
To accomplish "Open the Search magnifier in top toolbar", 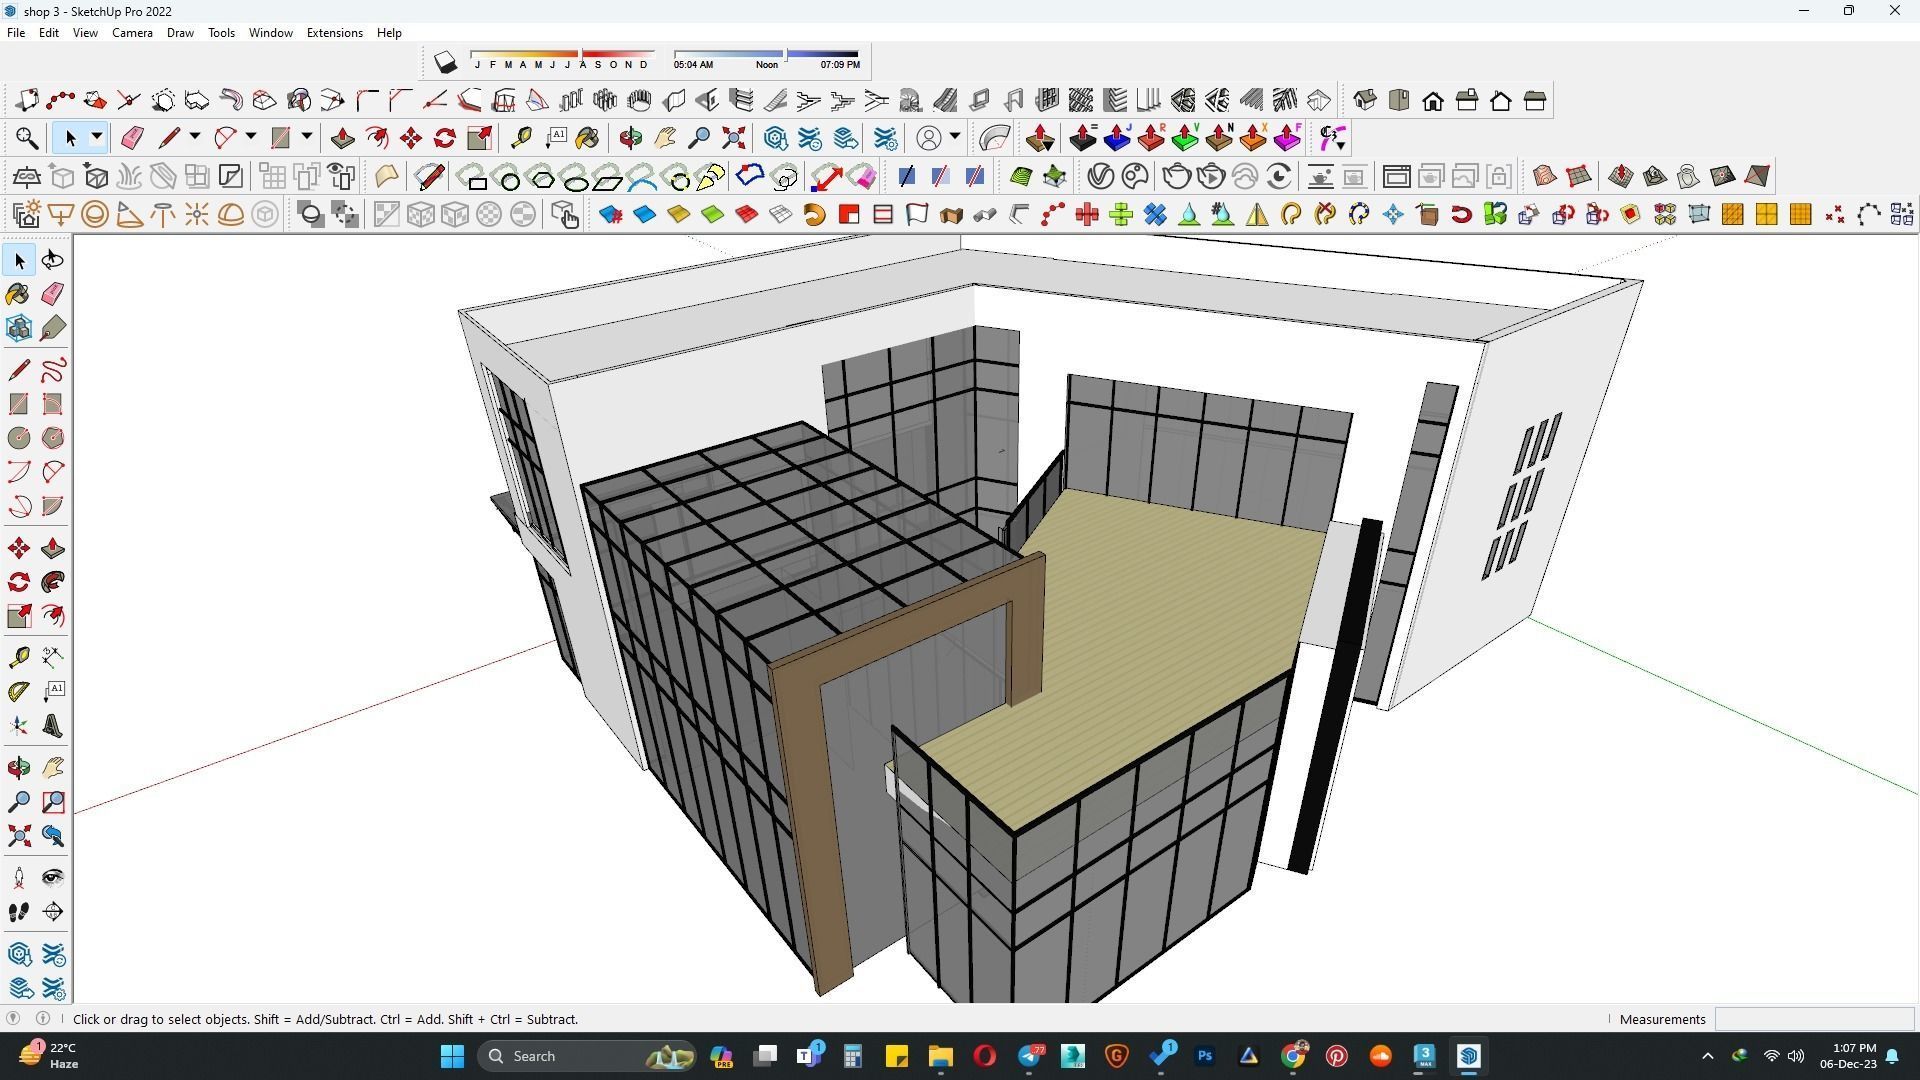I will (x=27, y=138).
